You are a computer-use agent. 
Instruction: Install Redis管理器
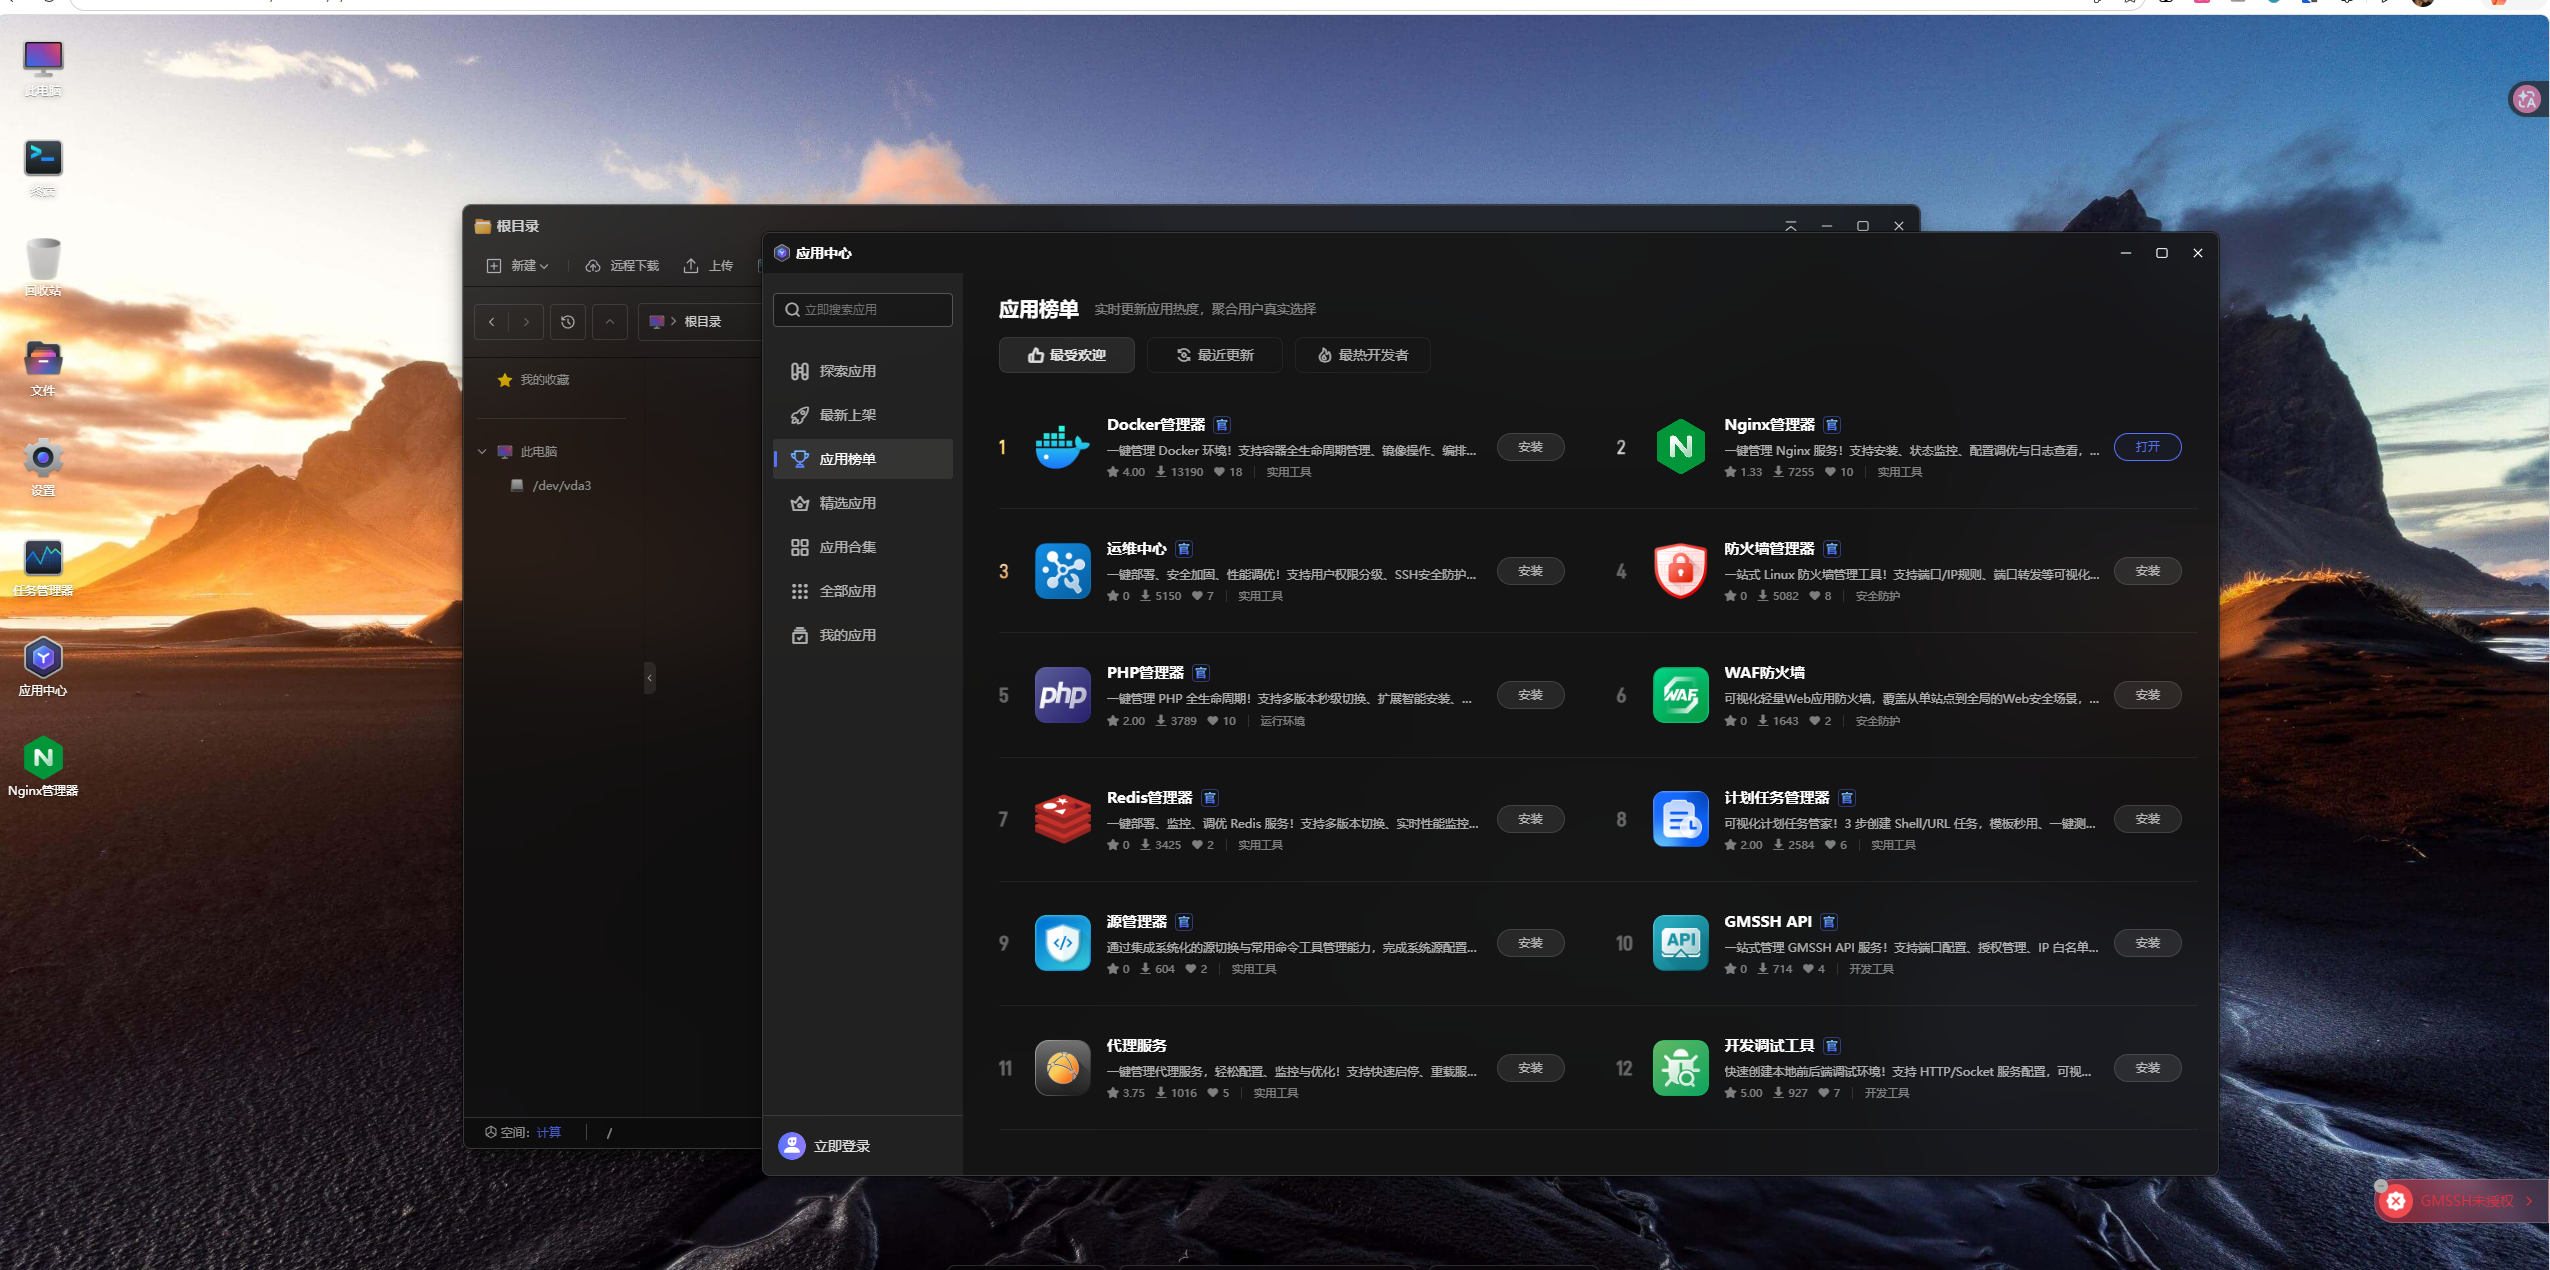[x=1530, y=819]
